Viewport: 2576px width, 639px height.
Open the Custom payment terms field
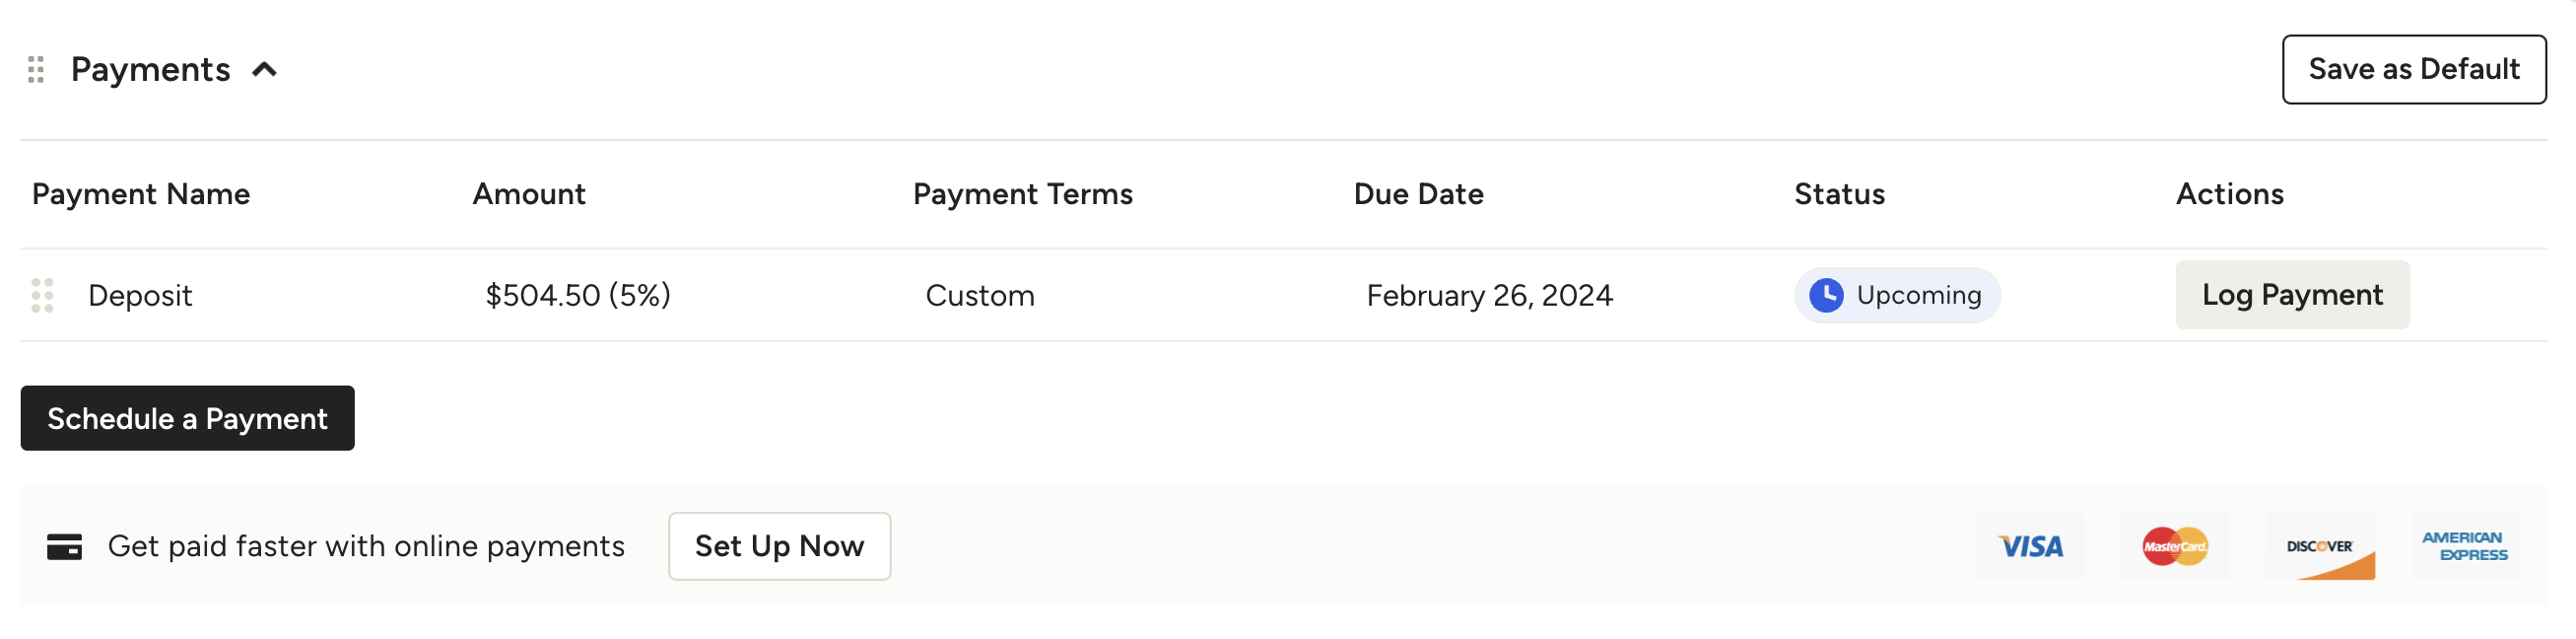(x=979, y=296)
